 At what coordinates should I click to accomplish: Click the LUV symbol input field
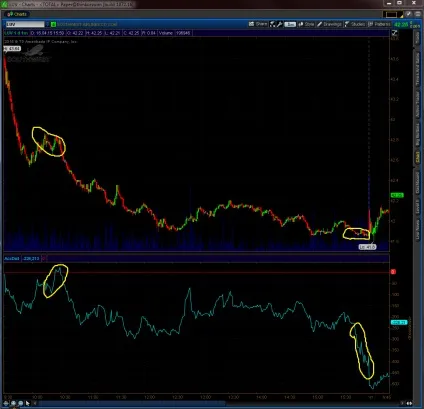25,24
